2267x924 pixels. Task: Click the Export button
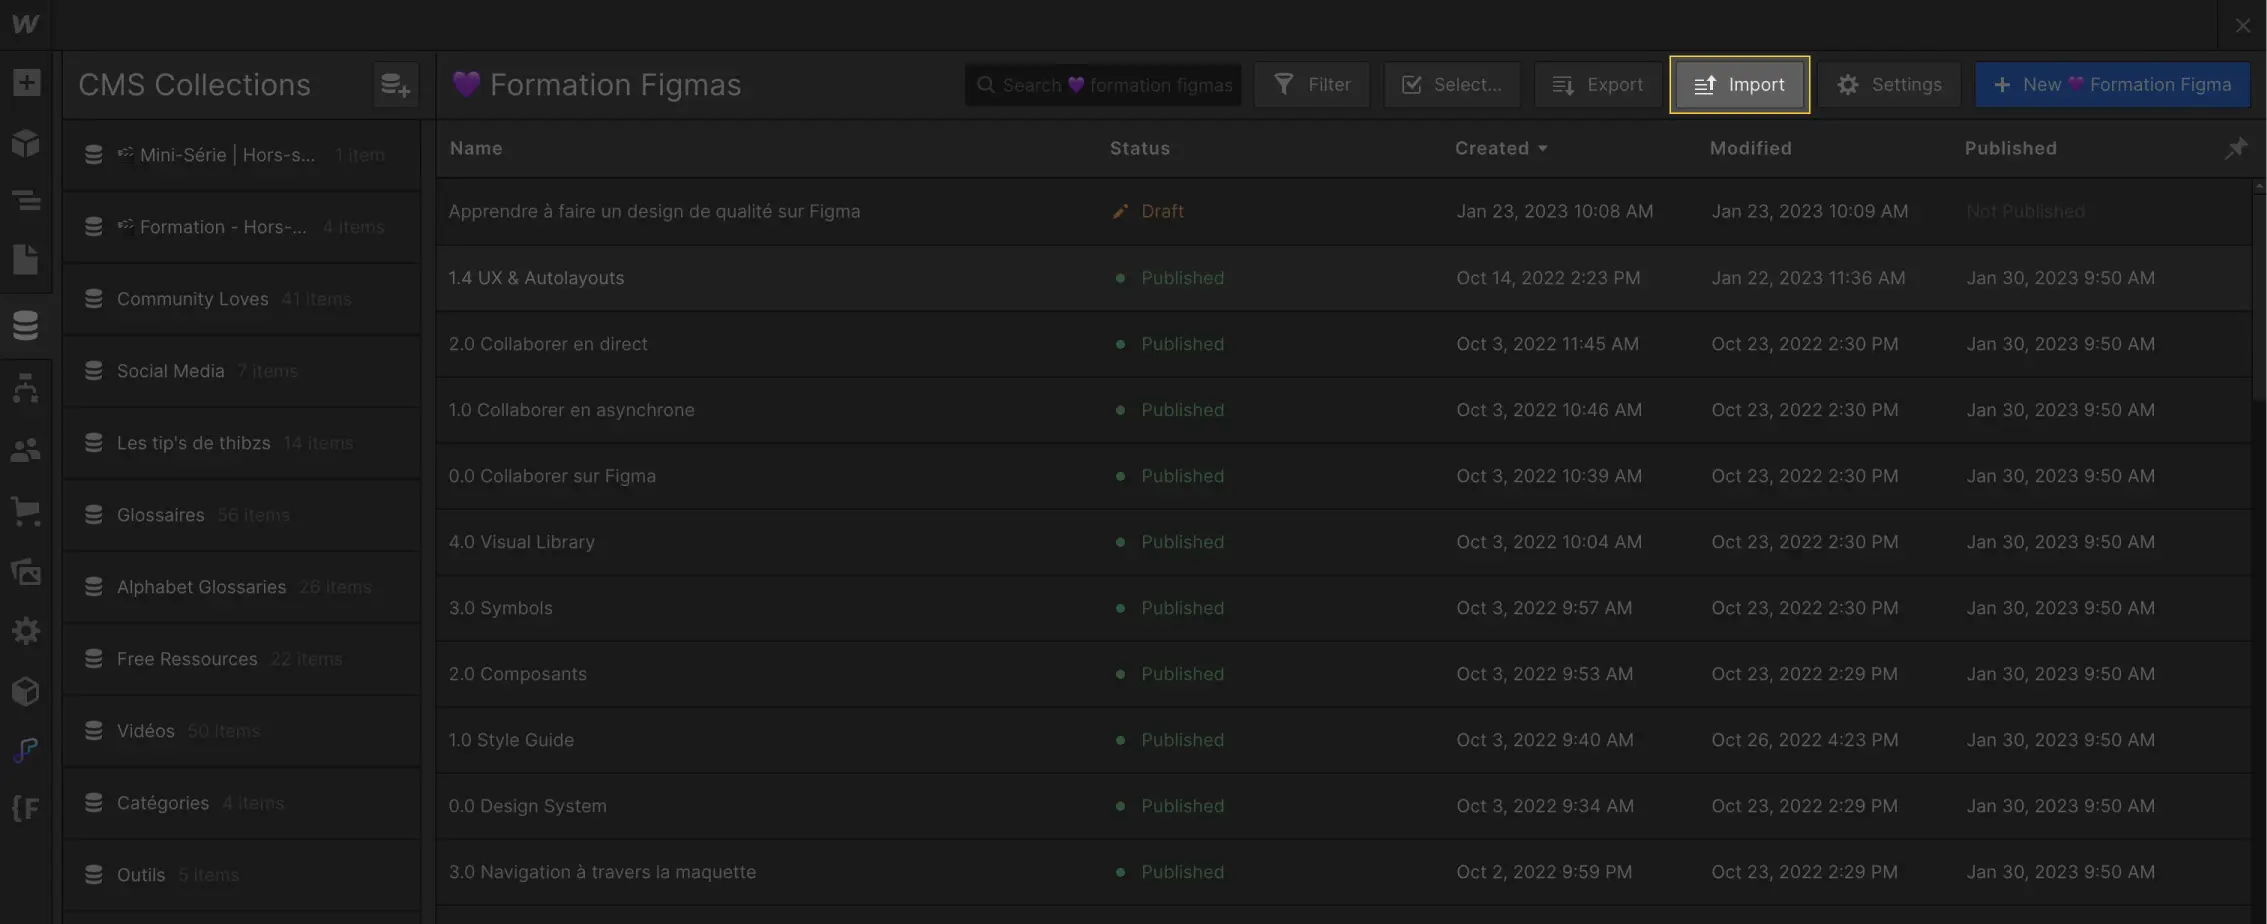pos(1597,85)
